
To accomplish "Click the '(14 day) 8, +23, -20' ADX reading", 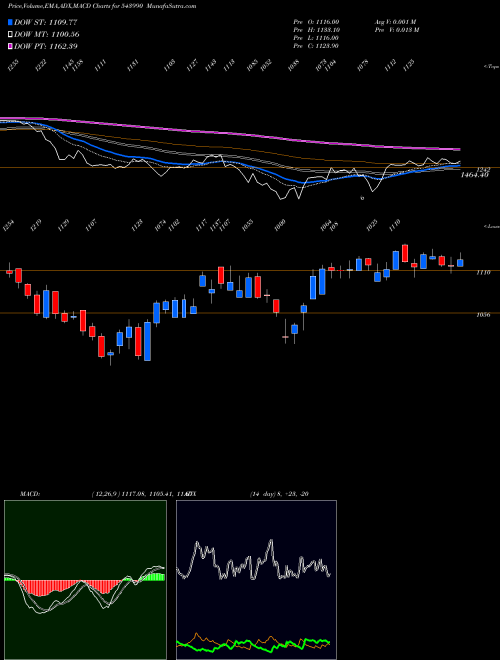I will tap(279, 493).
